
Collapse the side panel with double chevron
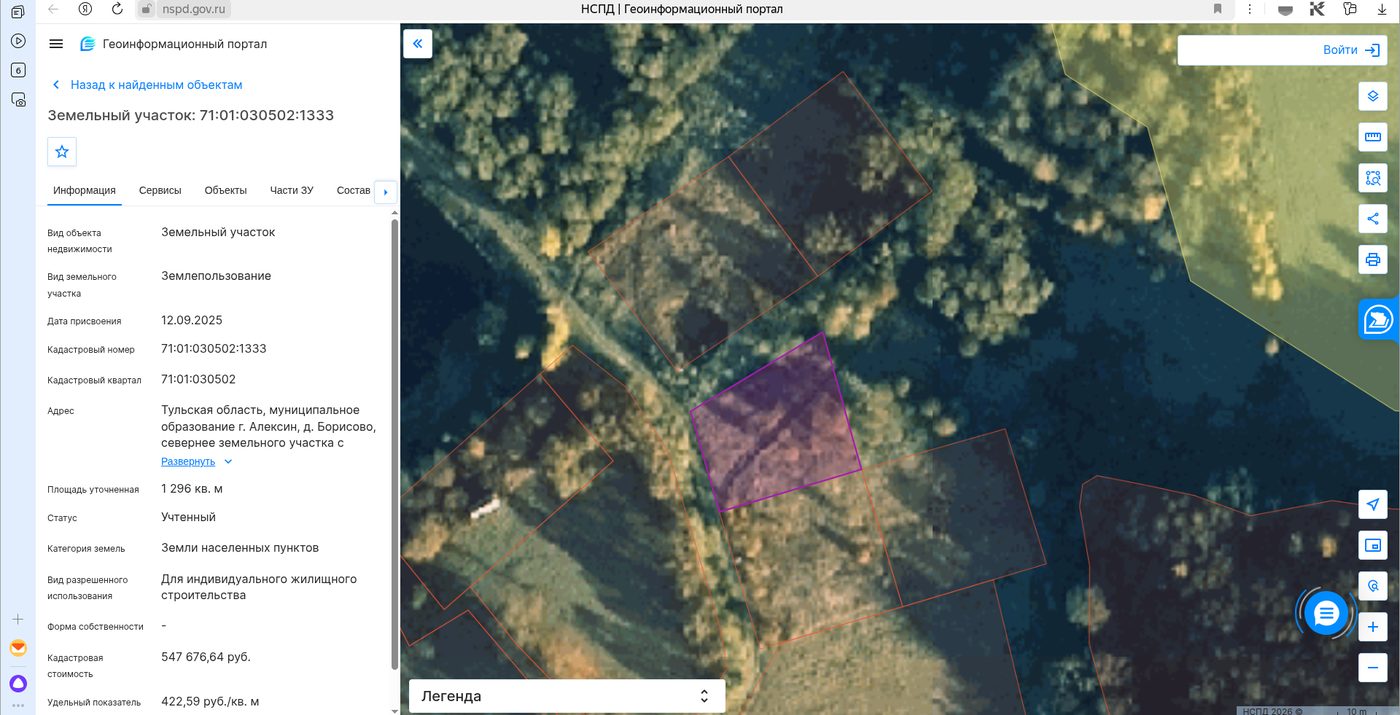pyautogui.click(x=417, y=43)
